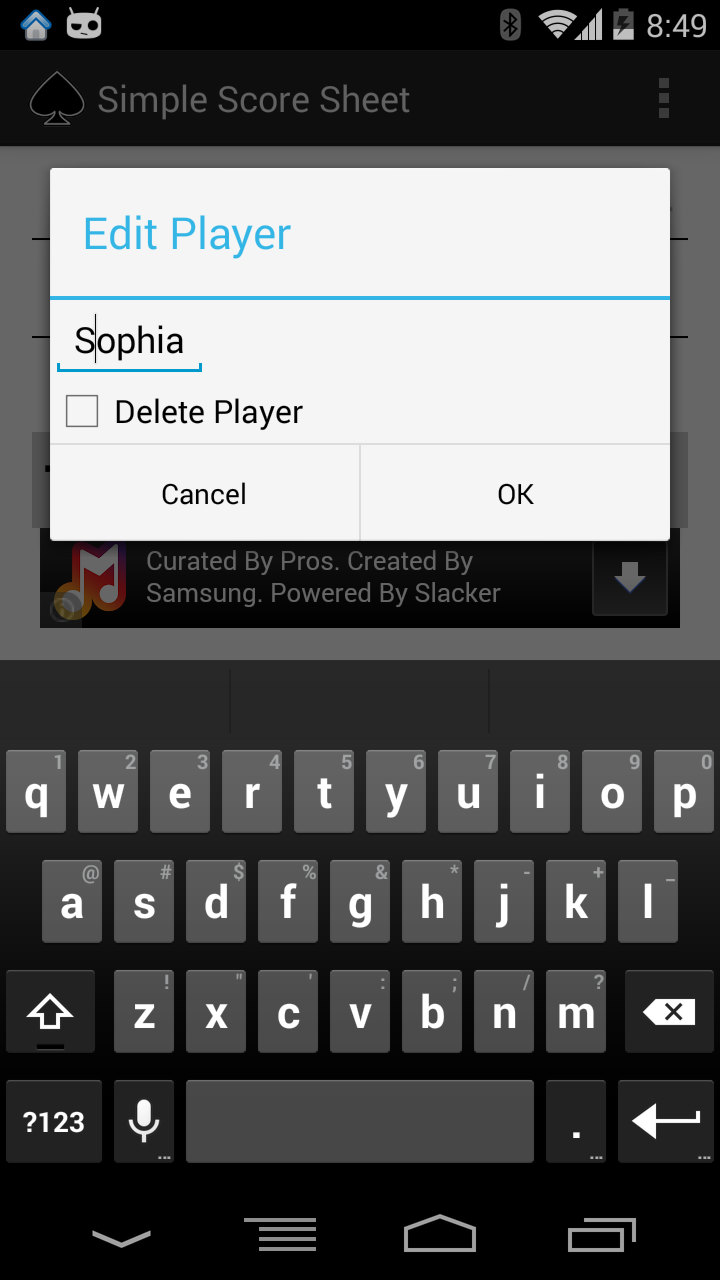Tick the Delete Player checkbox
This screenshot has width=720, height=1280.
click(82, 411)
